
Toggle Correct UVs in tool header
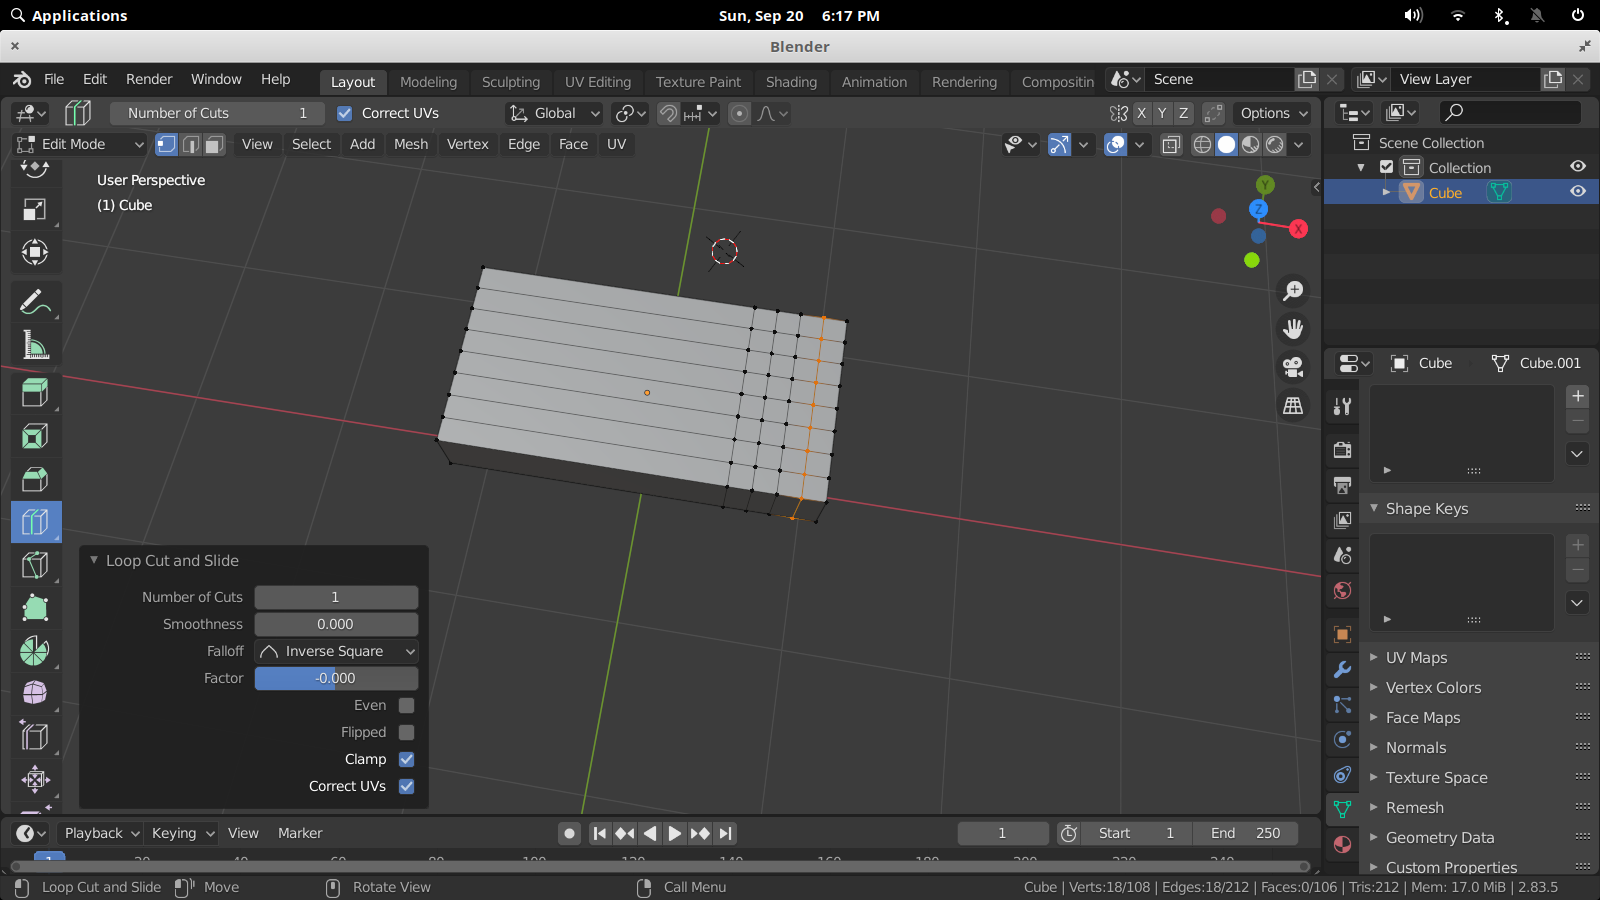344,113
